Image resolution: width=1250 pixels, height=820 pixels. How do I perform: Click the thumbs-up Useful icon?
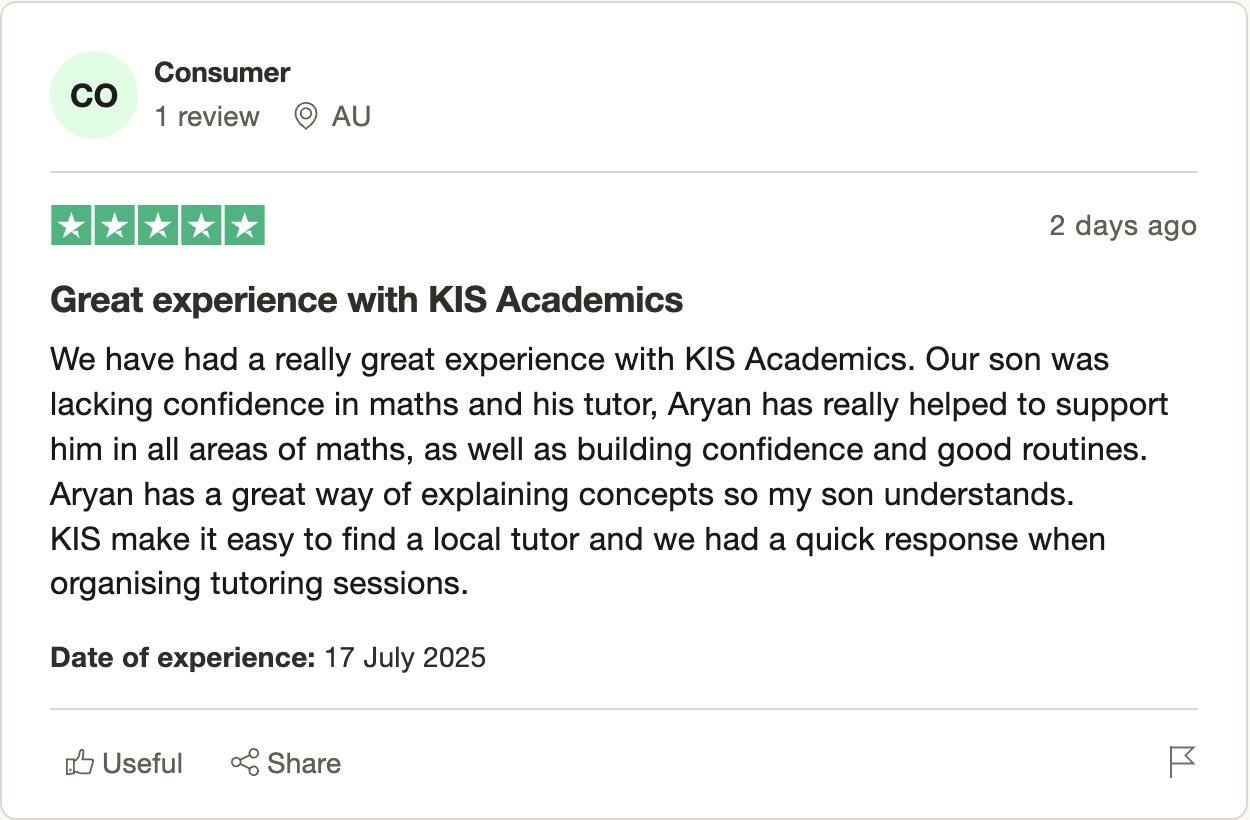[79, 763]
